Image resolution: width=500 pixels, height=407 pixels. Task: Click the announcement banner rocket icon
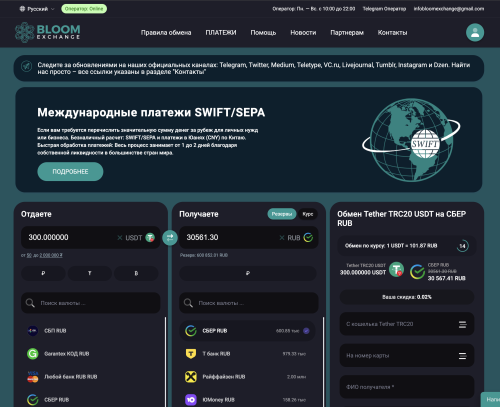coord(26,66)
